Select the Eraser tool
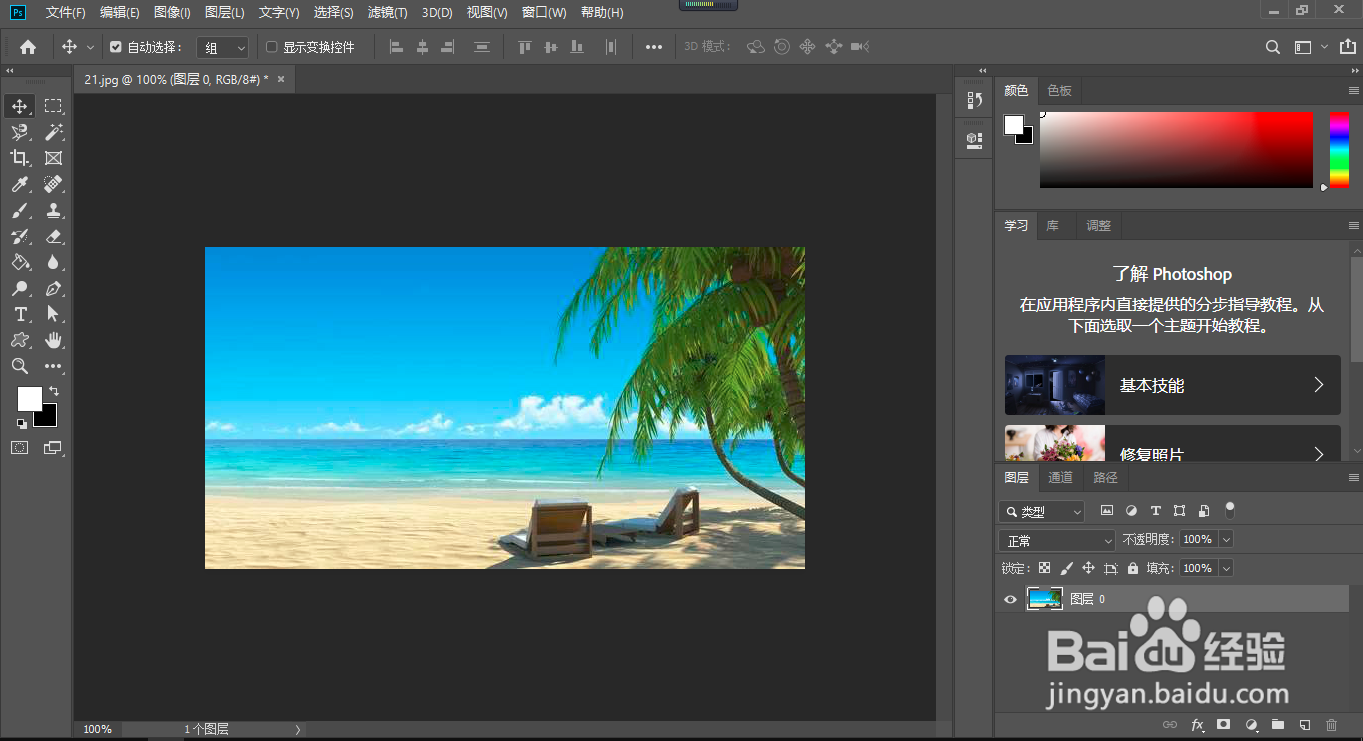 point(53,236)
